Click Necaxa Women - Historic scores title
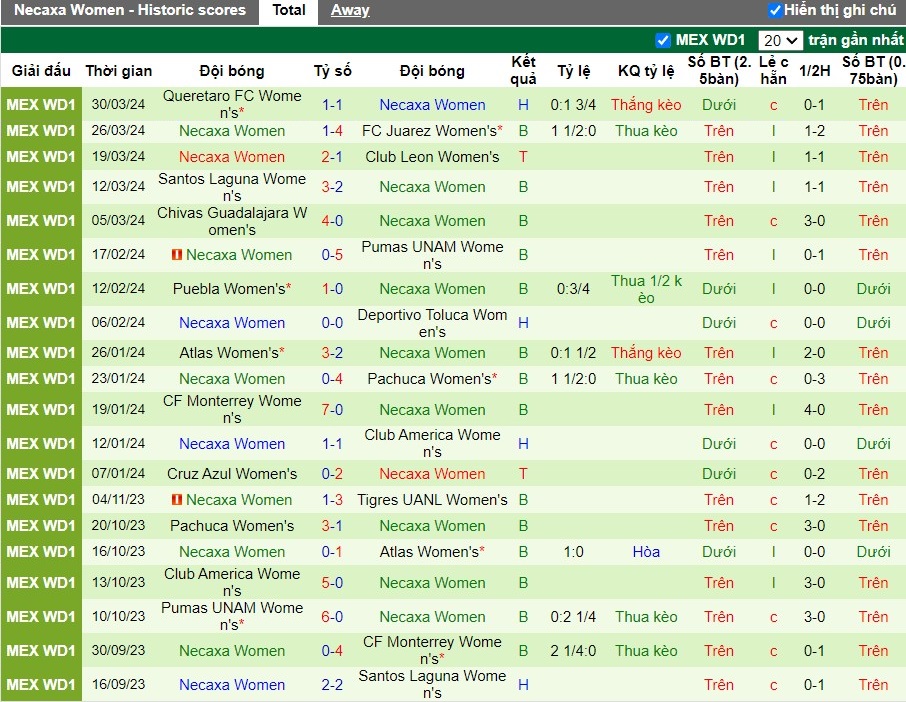 pyautogui.click(x=129, y=10)
